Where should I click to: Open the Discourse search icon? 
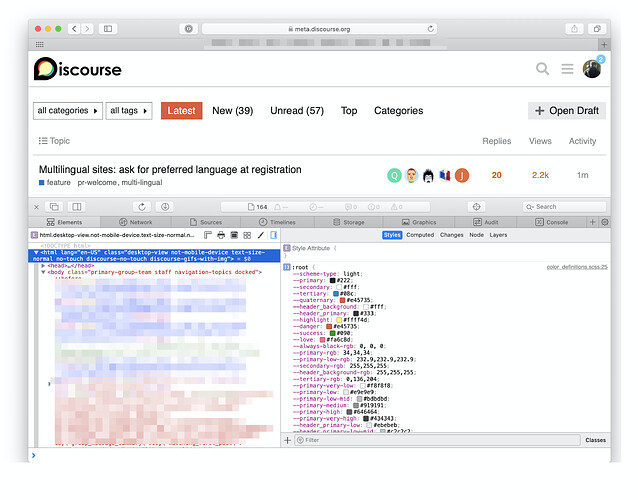[x=542, y=69]
